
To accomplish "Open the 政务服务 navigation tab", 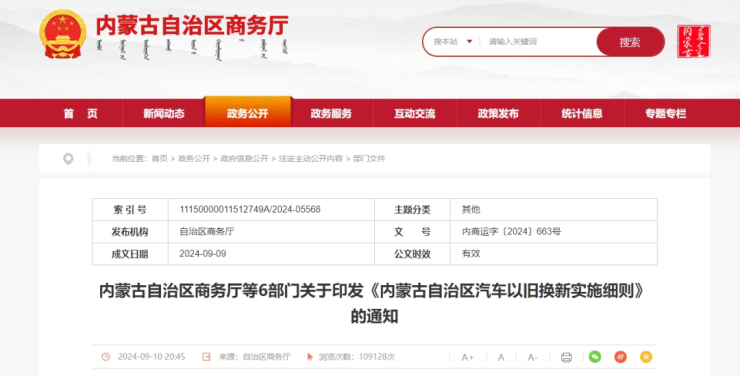I will (x=331, y=113).
